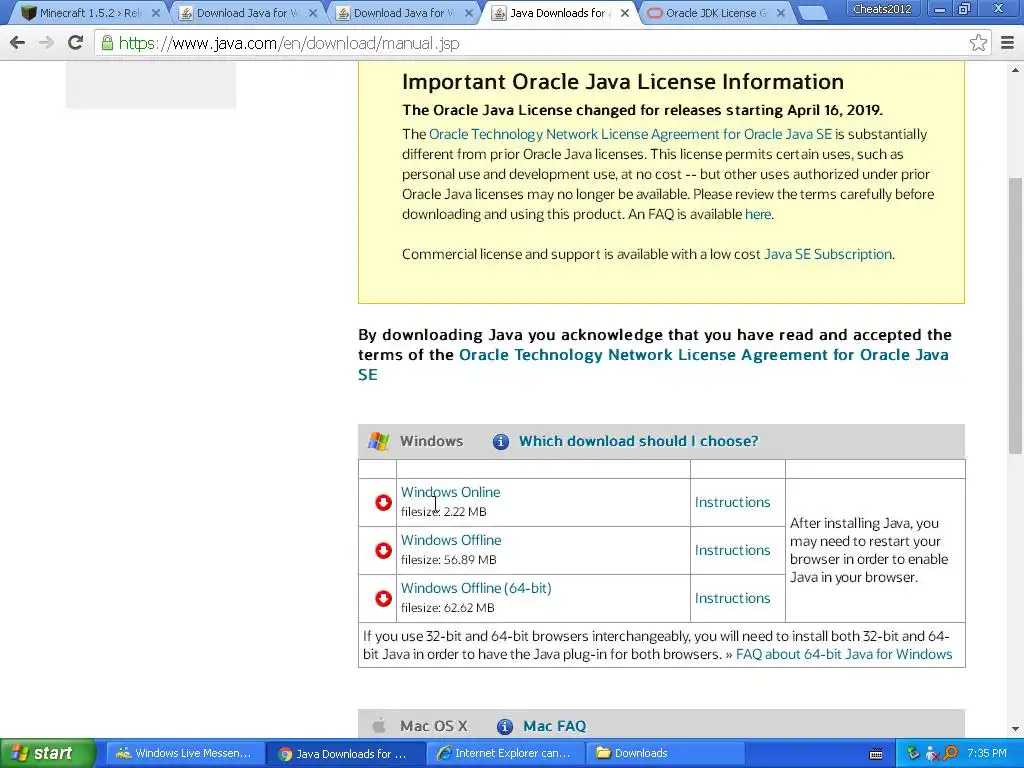1024x768 pixels.
Task: Click the browser forward arrow
Action: pos(46,43)
